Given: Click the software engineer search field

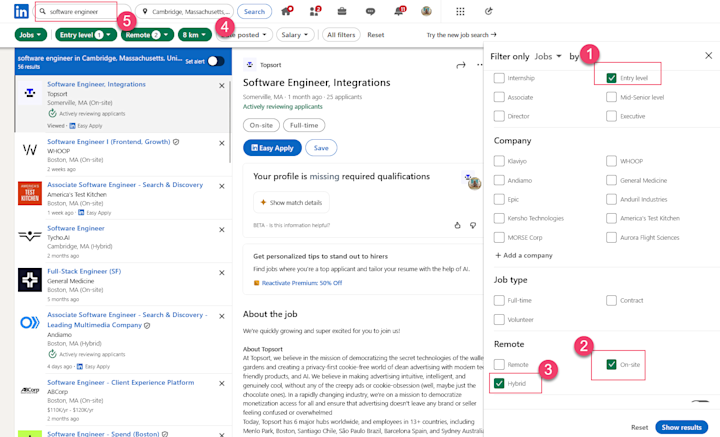Looking at the screenshot, I should pyautogui.click(x=82, y=11).
